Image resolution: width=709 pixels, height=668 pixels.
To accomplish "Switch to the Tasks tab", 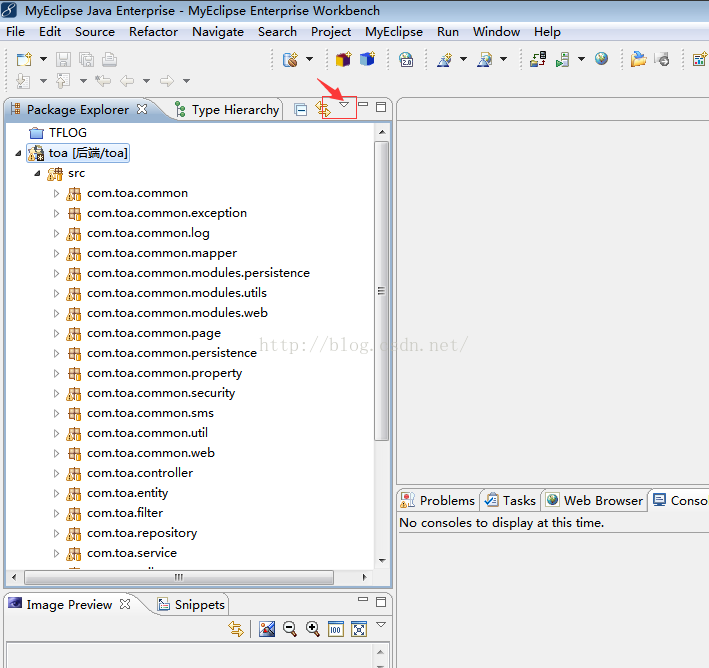I will (x=510, y=501).
